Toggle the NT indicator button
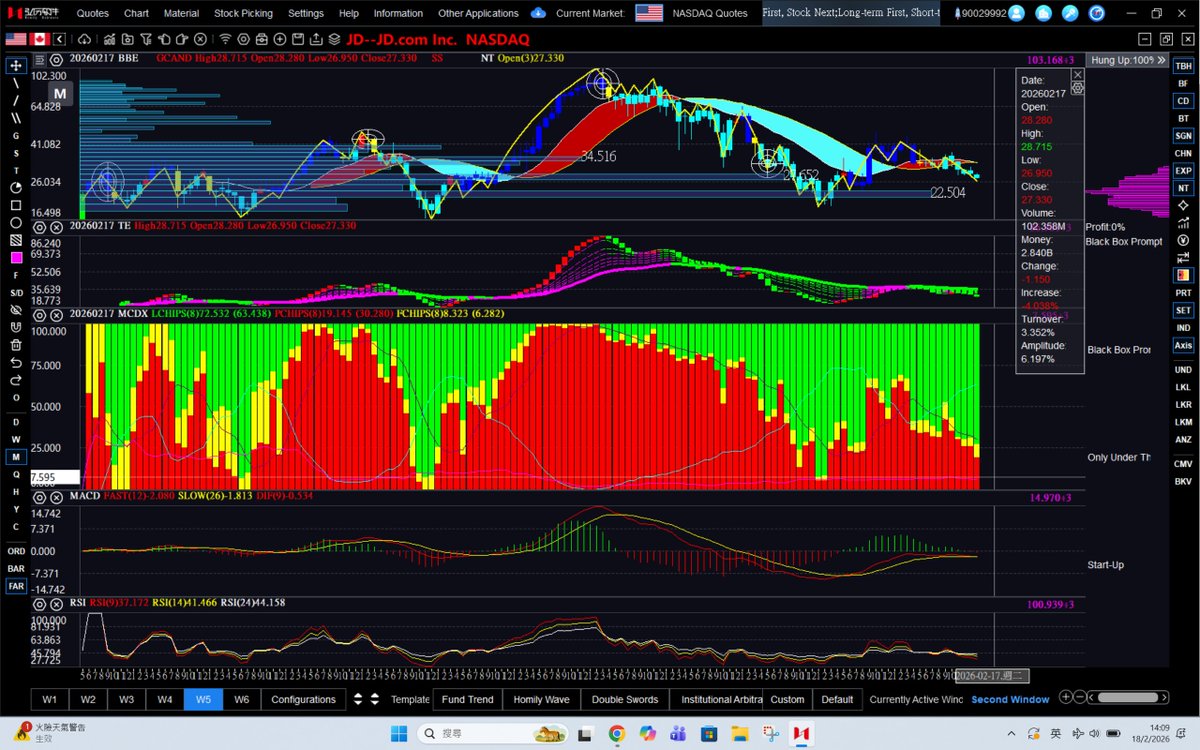Screen dimensions: 1200x750 coord(1183,188)
